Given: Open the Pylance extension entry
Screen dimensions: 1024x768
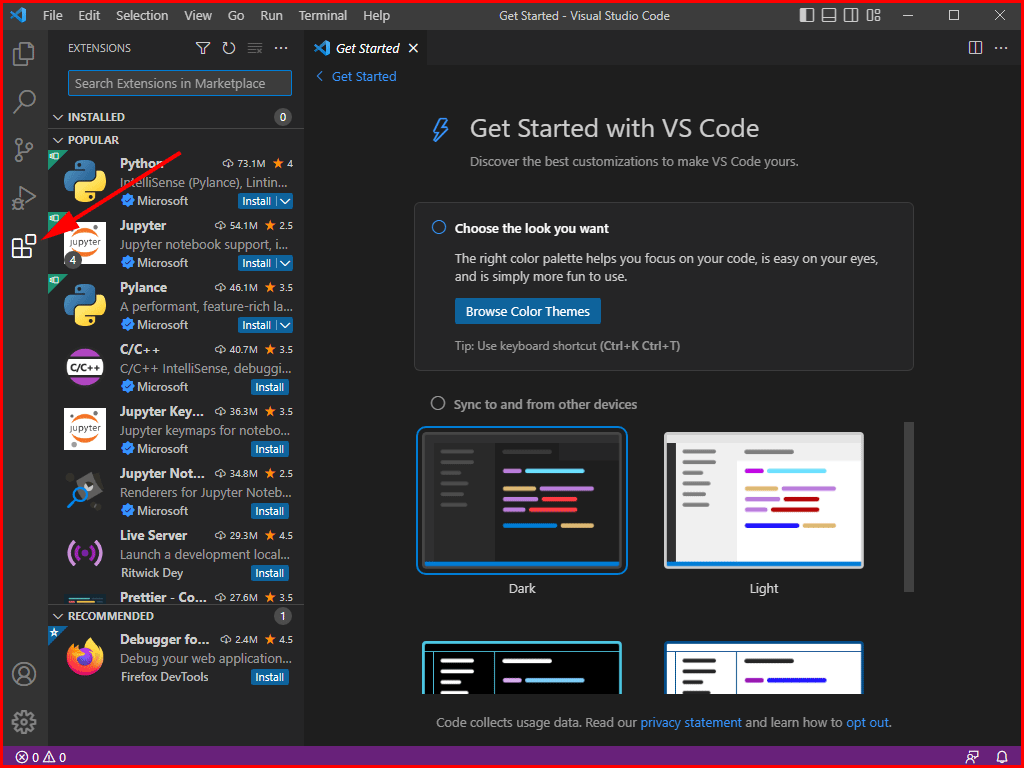Looking at the screenshot, I should click(176, 306).
